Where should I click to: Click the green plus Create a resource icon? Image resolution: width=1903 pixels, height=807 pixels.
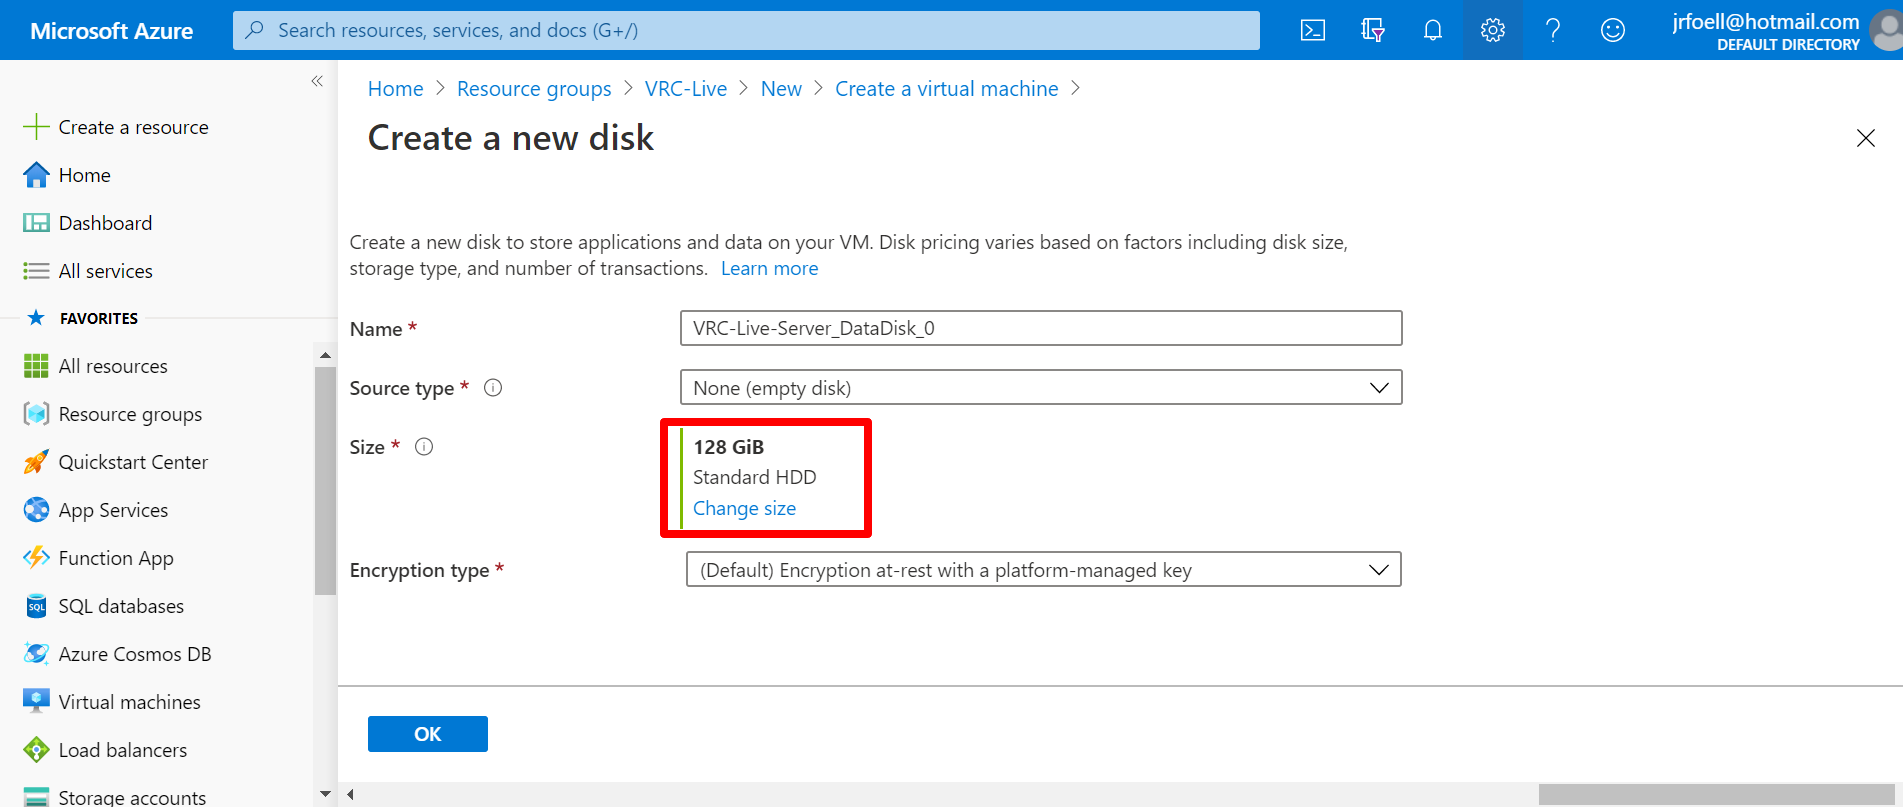[x=36, y=127]
